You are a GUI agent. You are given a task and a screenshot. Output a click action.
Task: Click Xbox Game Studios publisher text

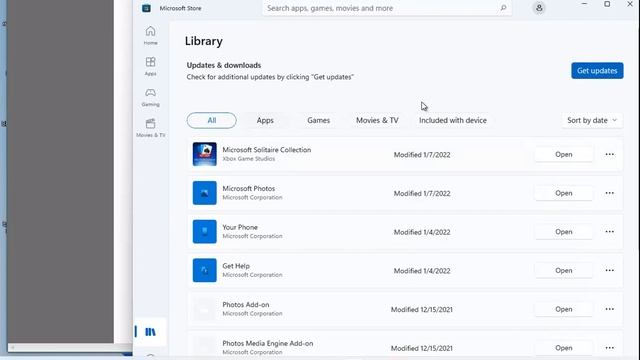click(249, 159)
